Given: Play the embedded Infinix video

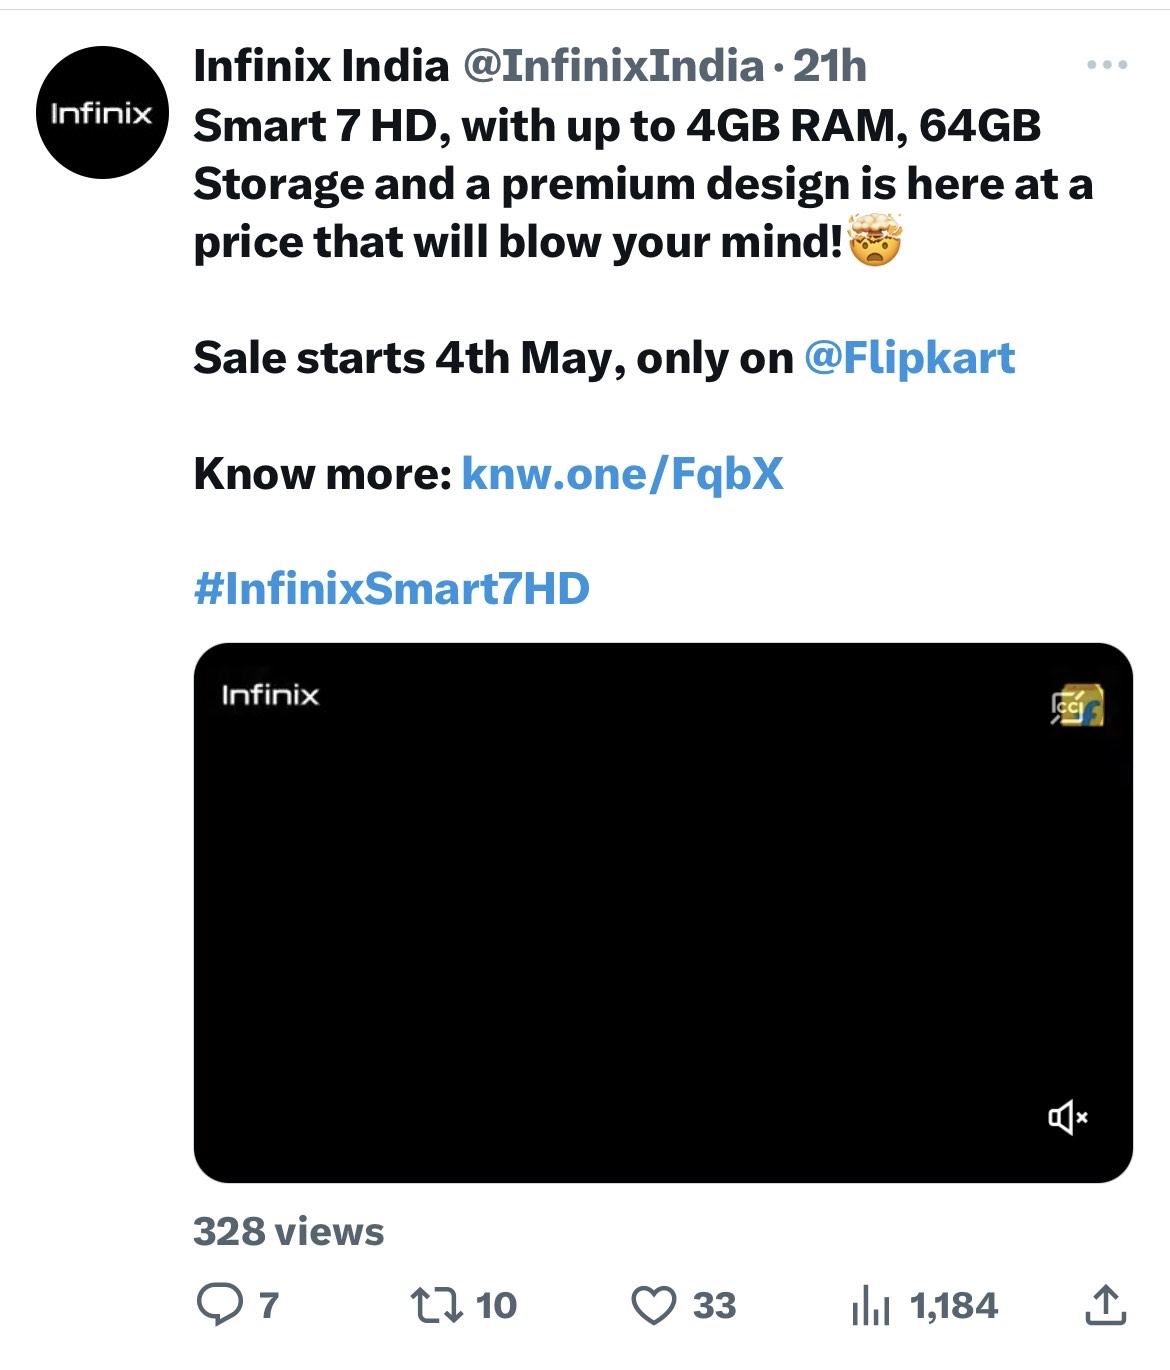Looking at the screenshot, I should pyautogui.click(x=662, y=912).
